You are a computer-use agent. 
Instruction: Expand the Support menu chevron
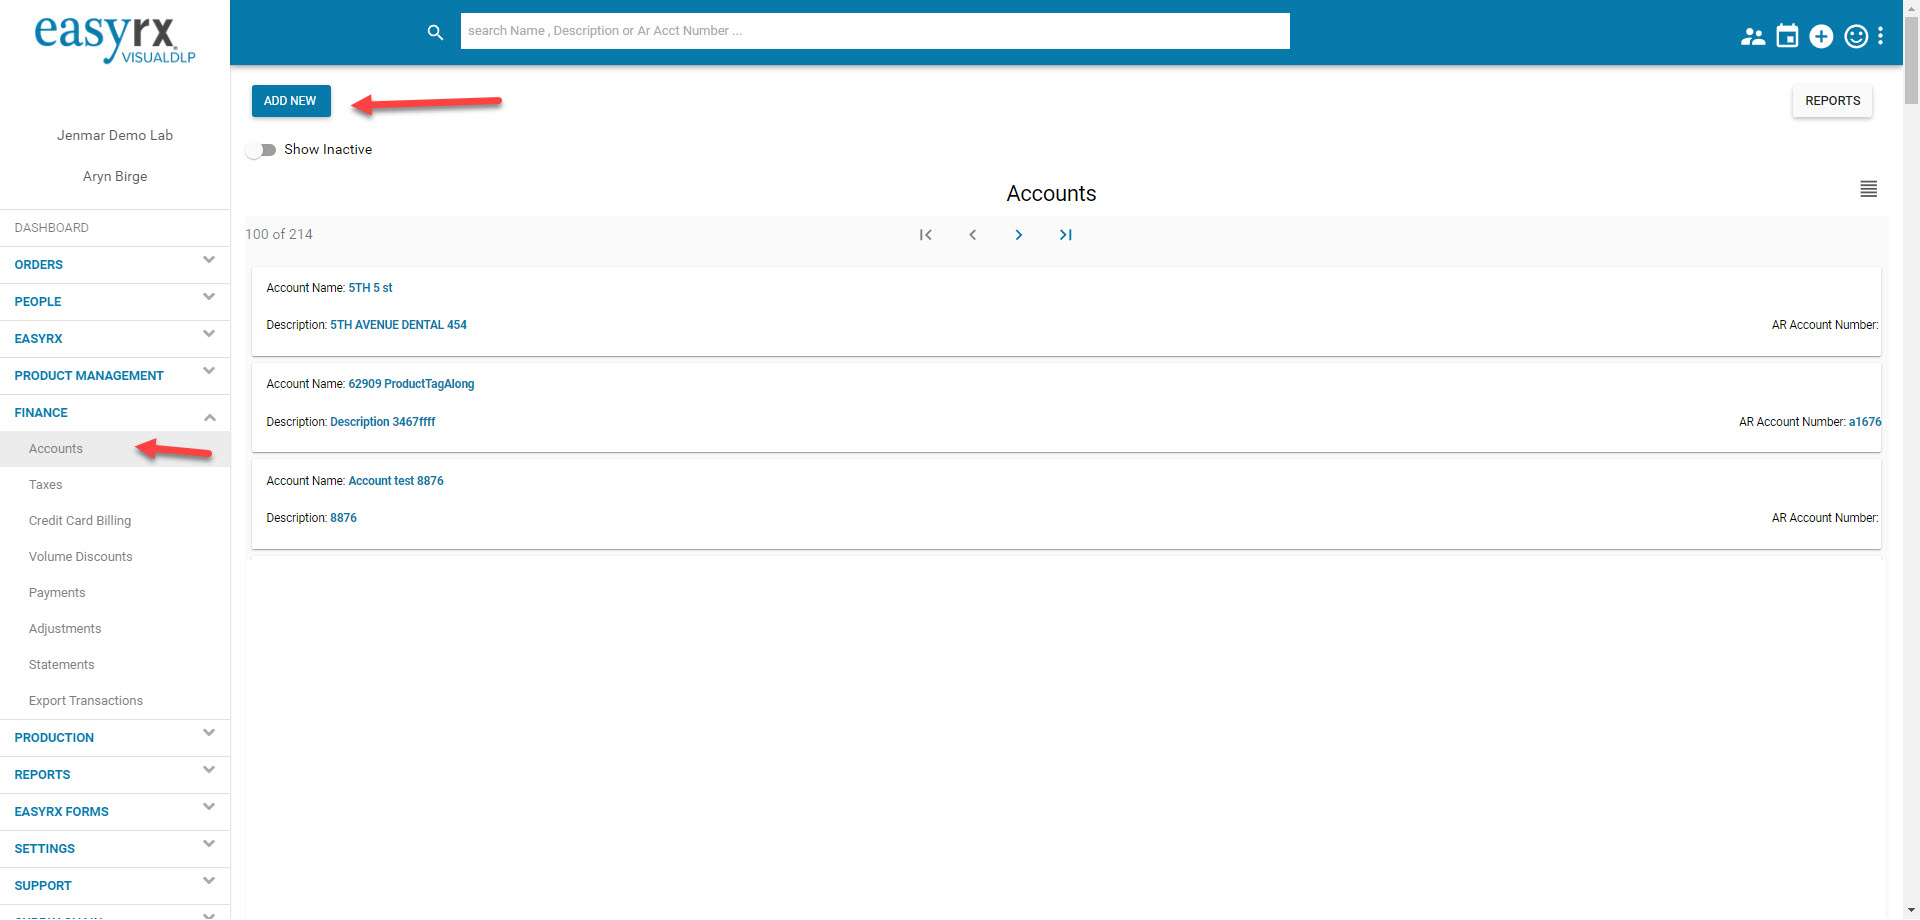(209, 881)
